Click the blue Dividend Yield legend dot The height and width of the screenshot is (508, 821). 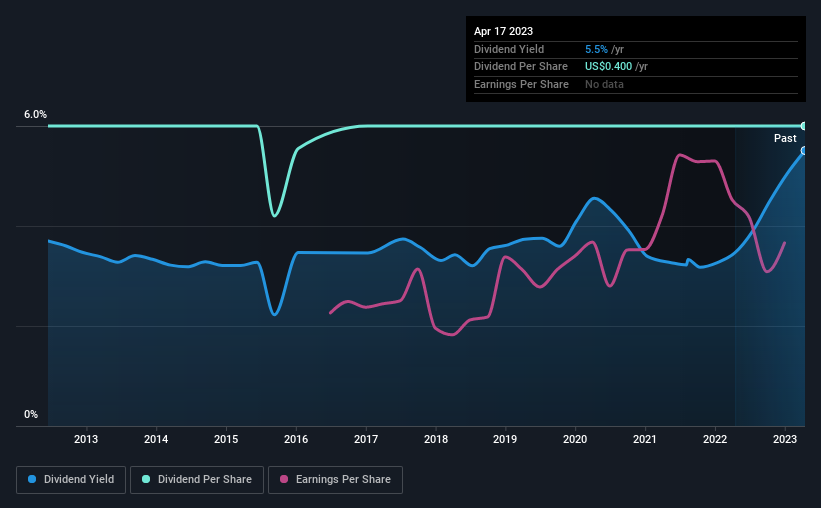32,479
